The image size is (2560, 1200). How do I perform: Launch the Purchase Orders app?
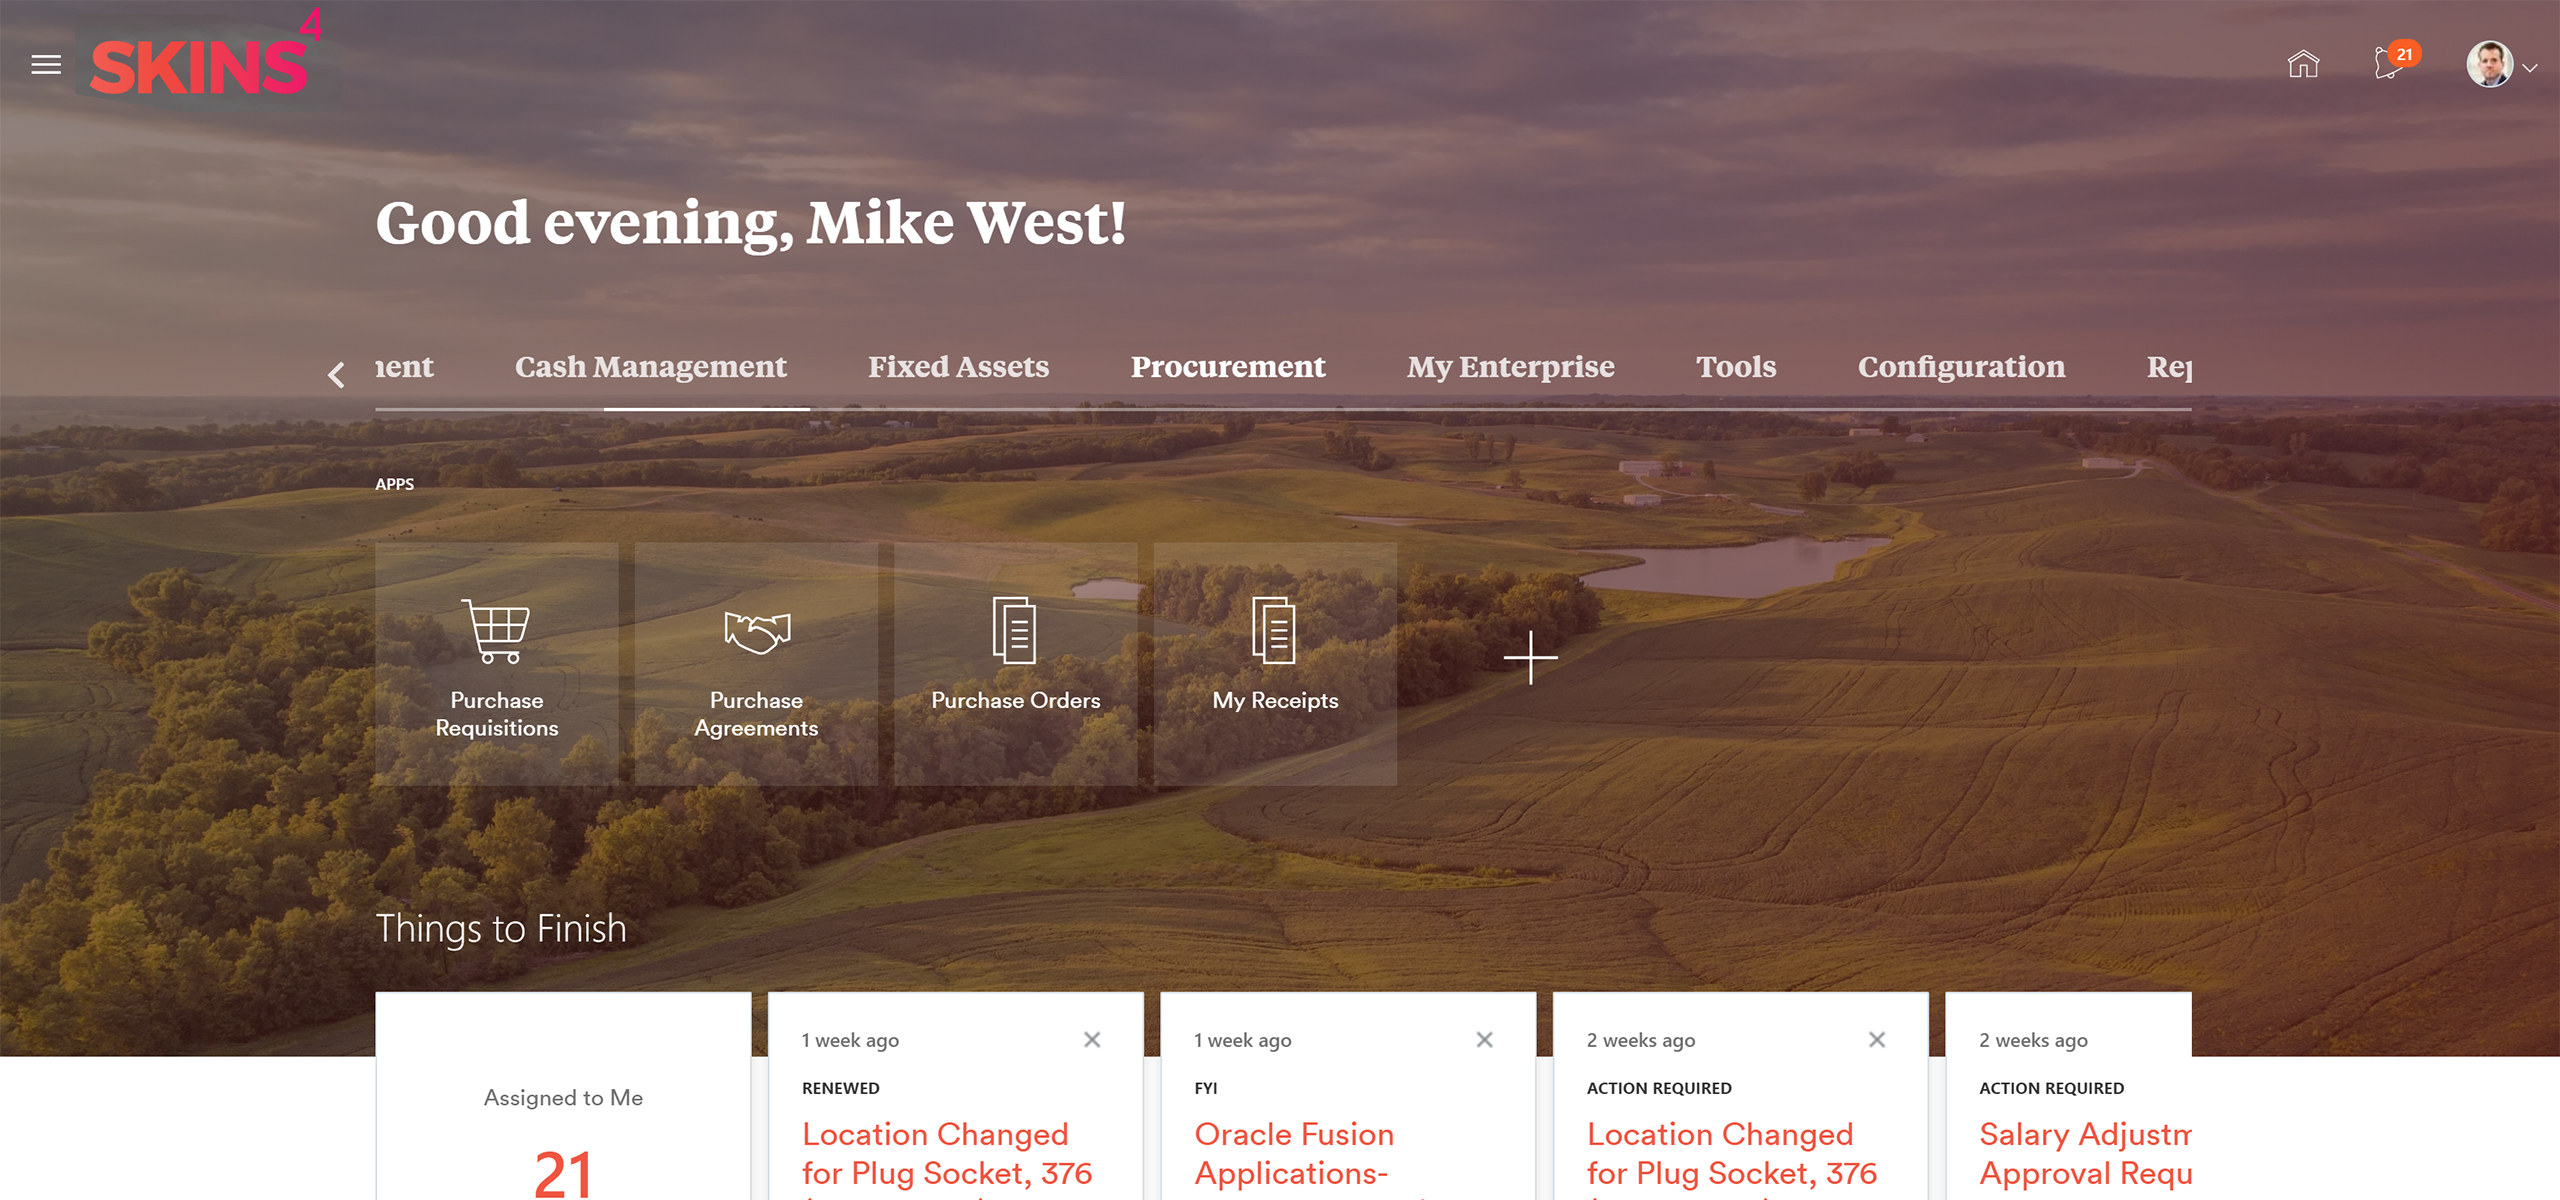[x=1016, y=664]
